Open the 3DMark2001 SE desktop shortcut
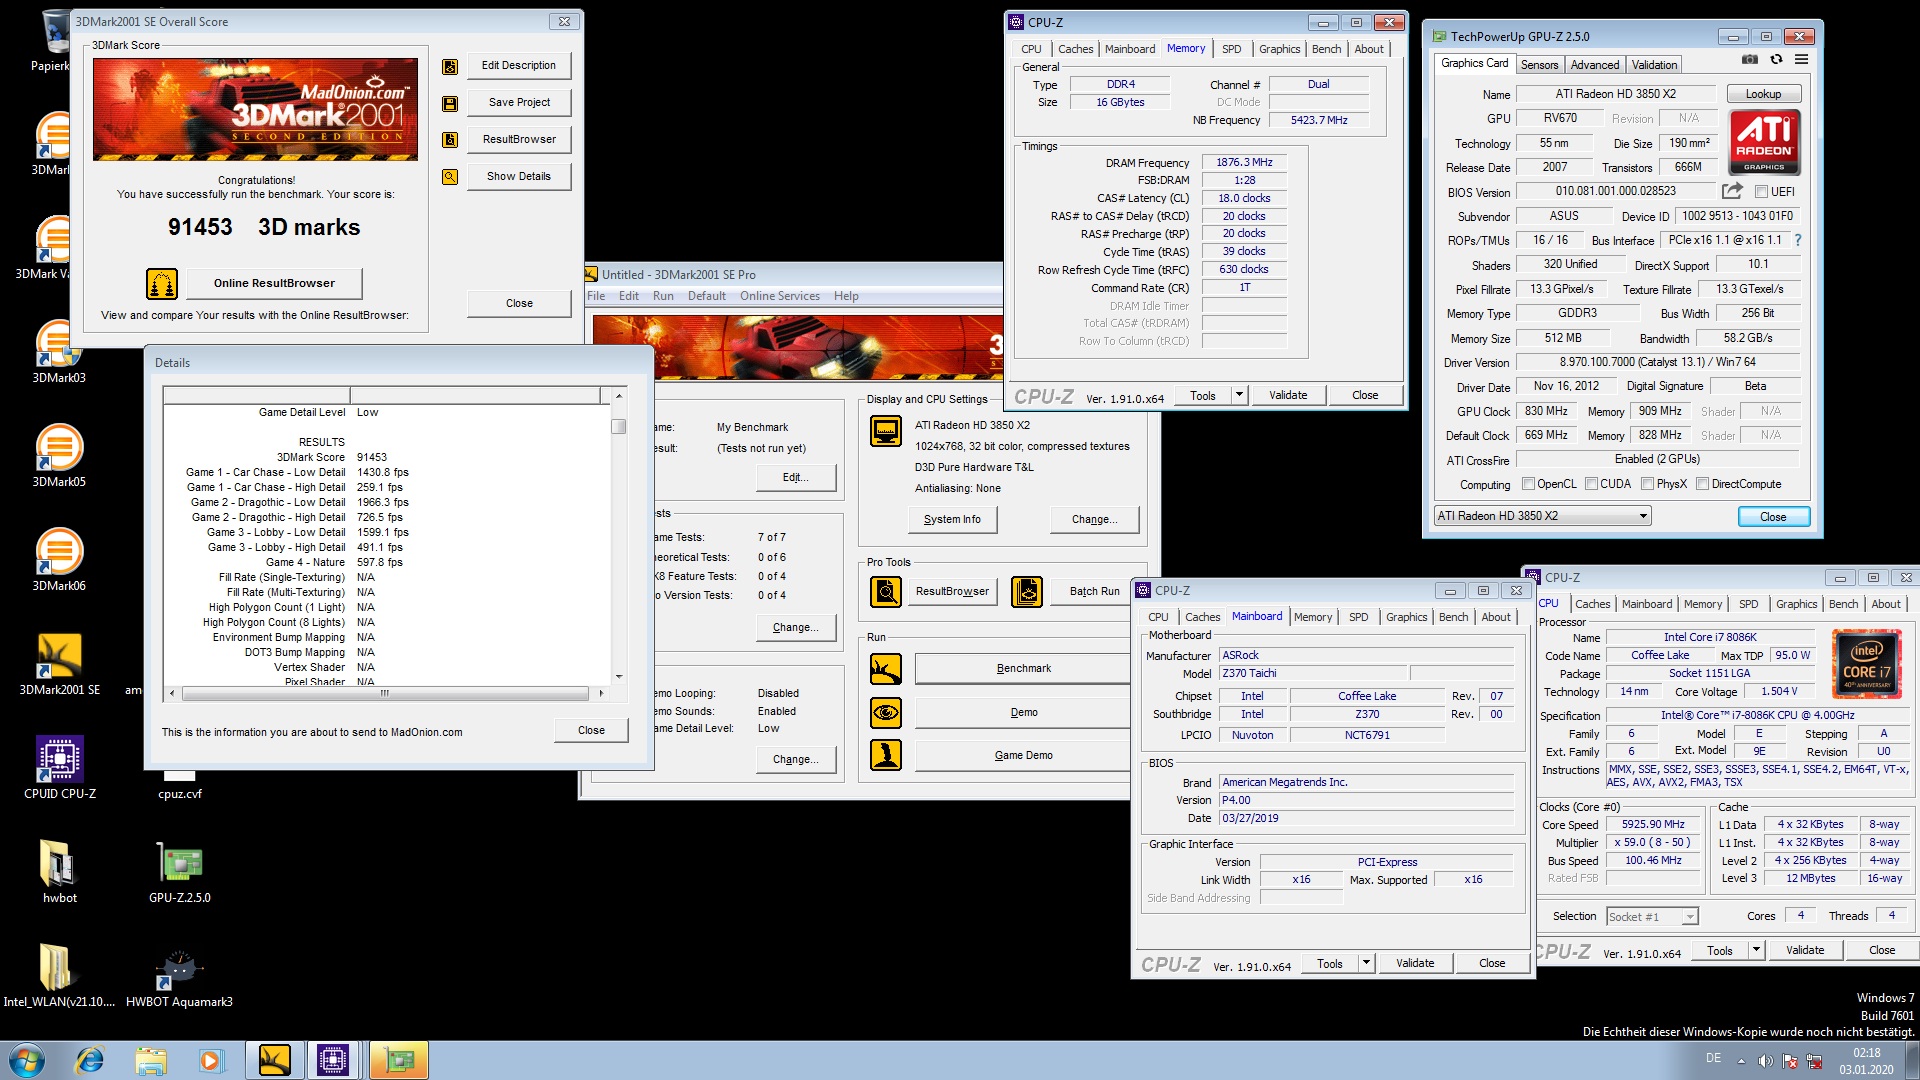 (x=59, y=663)
